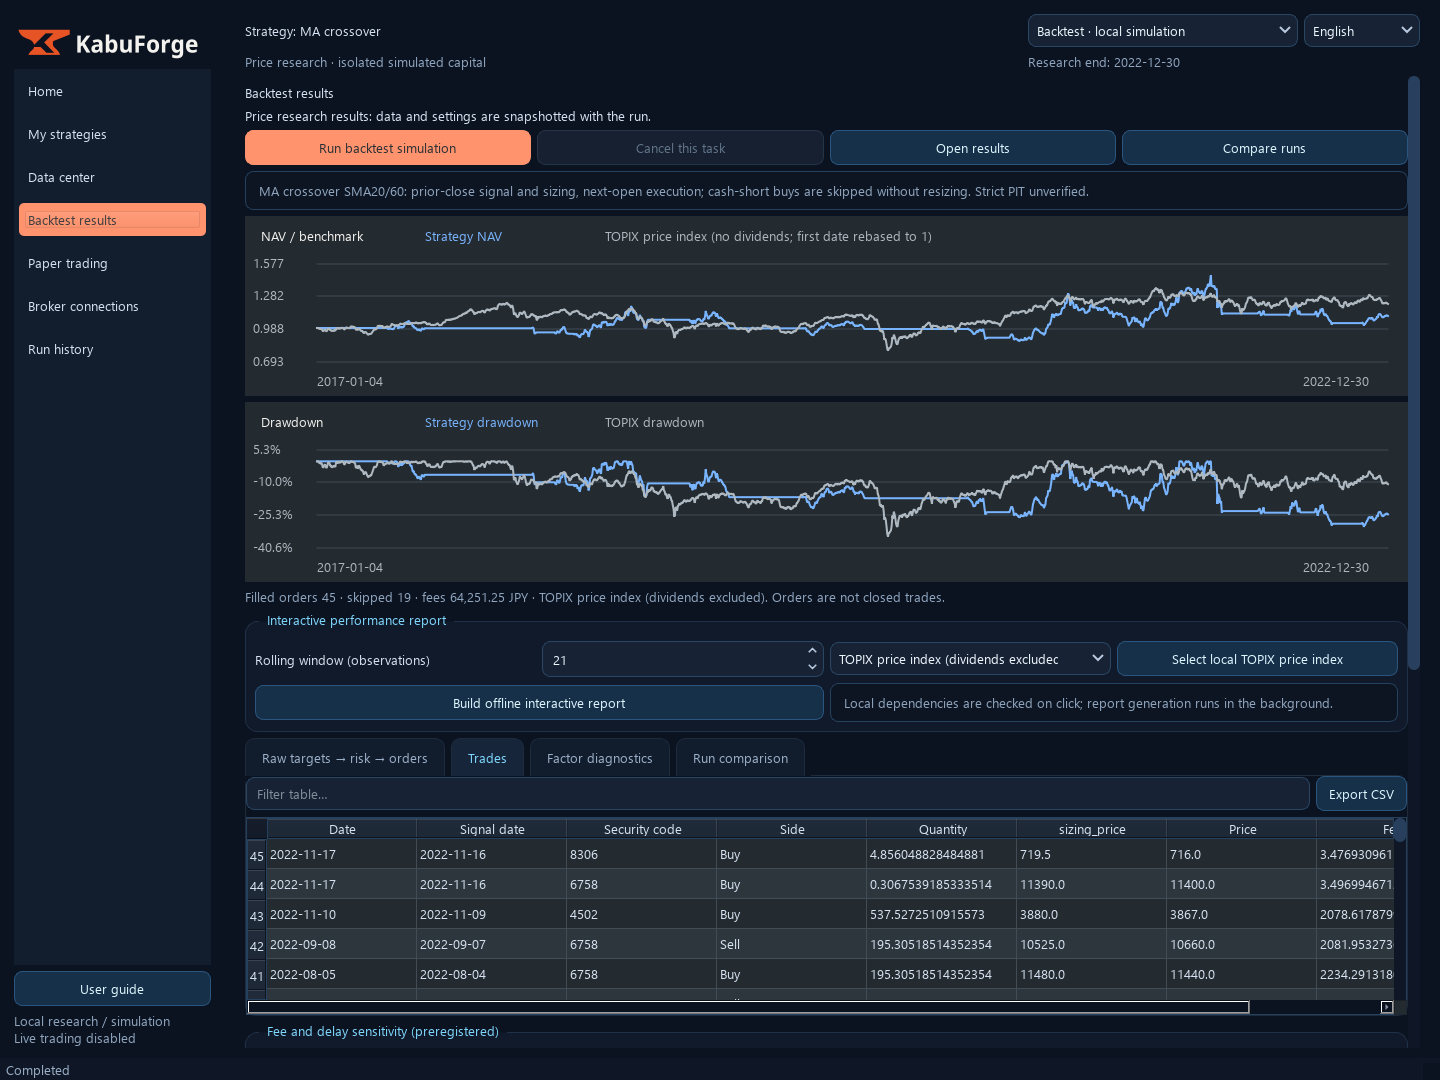The image size is (1440, 1080).
Task: Click the Security code column header
Action: (x=642, y=829)
